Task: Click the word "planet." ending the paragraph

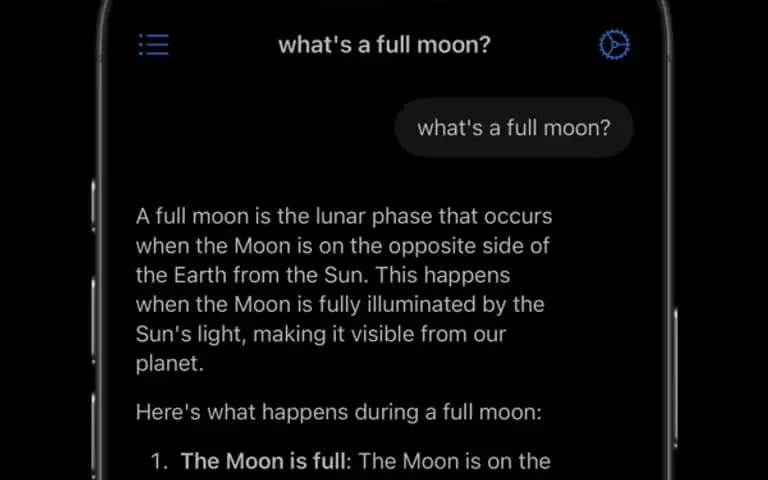Action: [169, 364]
